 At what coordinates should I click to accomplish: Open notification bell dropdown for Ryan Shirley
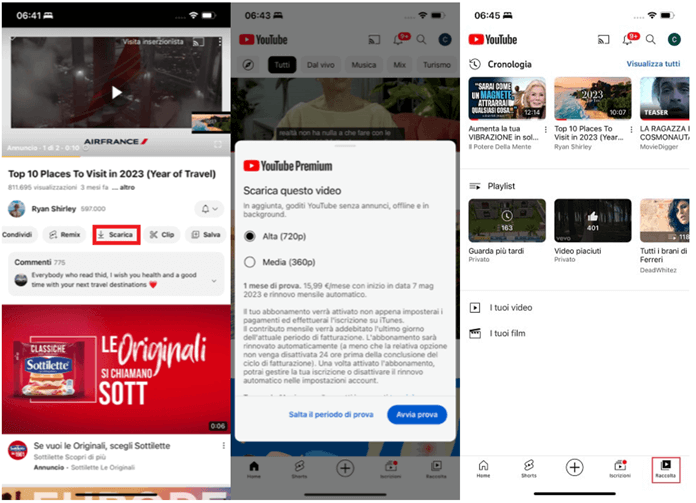pyautogui.click(x=209, y=209)
